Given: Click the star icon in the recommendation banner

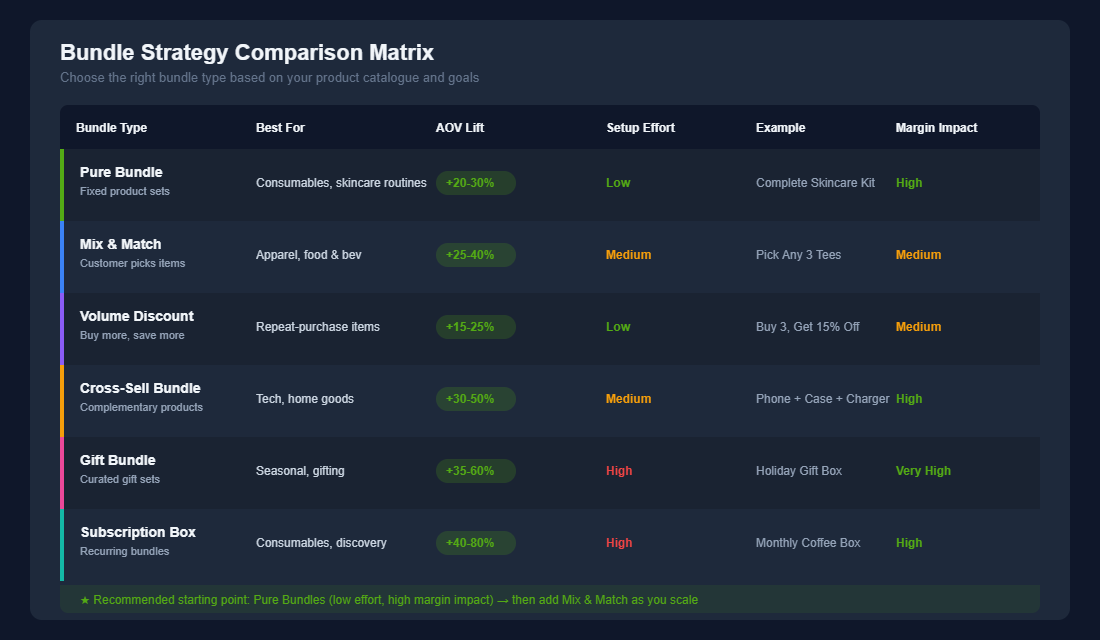Looking at the screenshot, I should click(84, 599).
